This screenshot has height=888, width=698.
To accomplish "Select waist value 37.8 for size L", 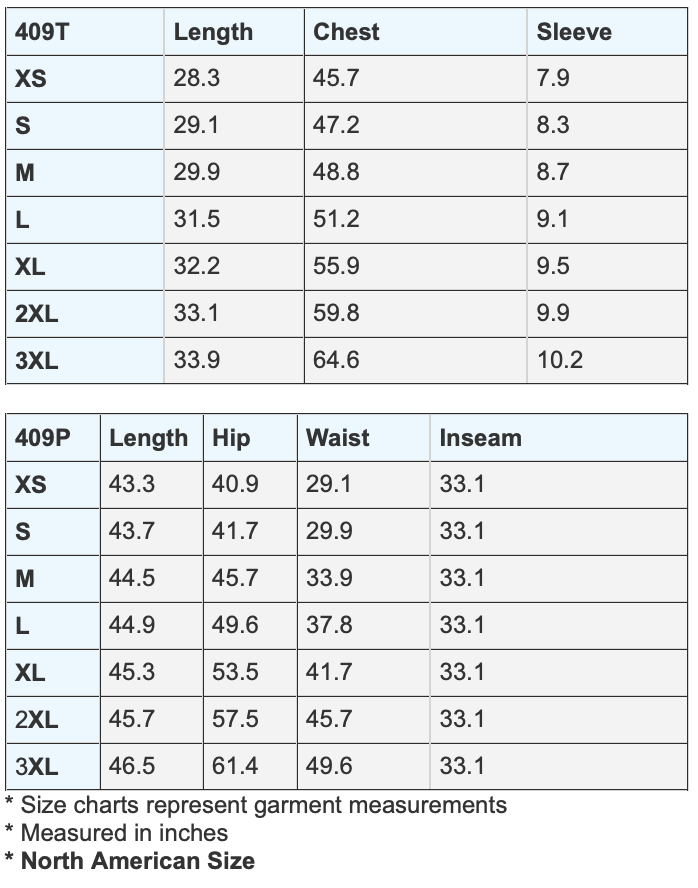I will pos(329,625).
